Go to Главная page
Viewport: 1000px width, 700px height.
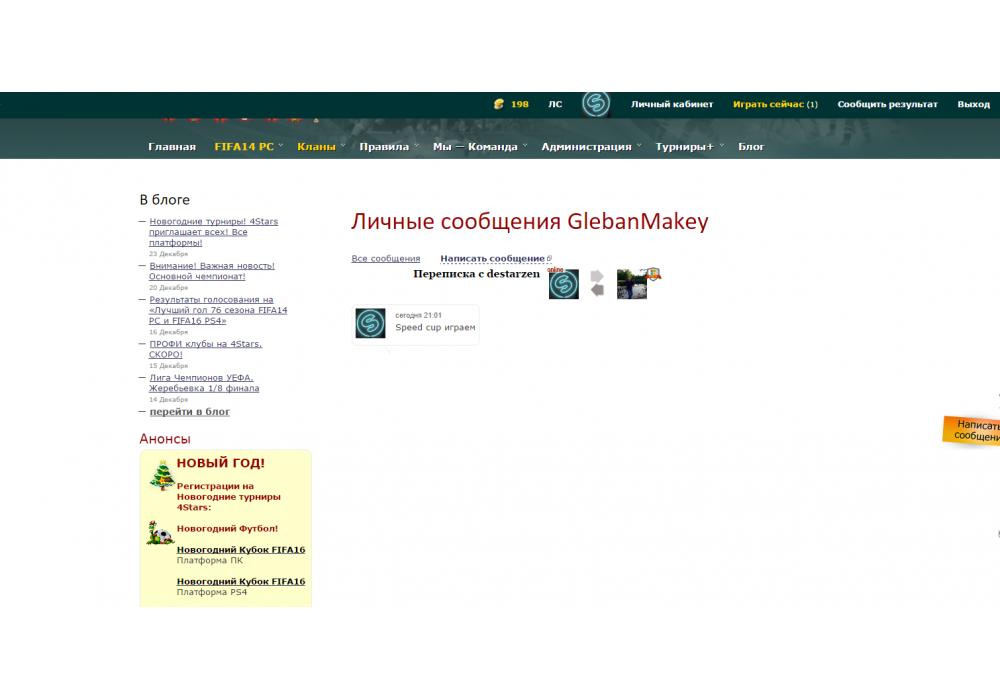(172, 147)
